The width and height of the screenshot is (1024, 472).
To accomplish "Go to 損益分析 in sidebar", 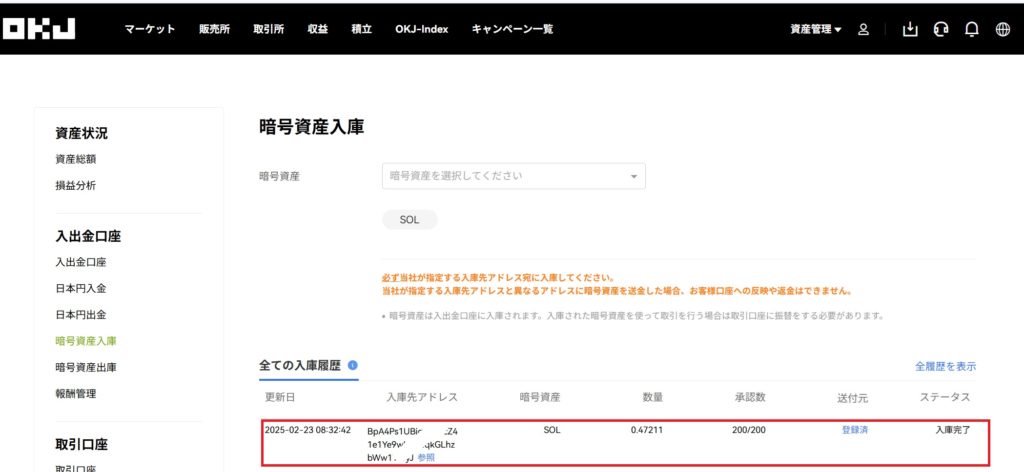I will [x=76, y=185].
